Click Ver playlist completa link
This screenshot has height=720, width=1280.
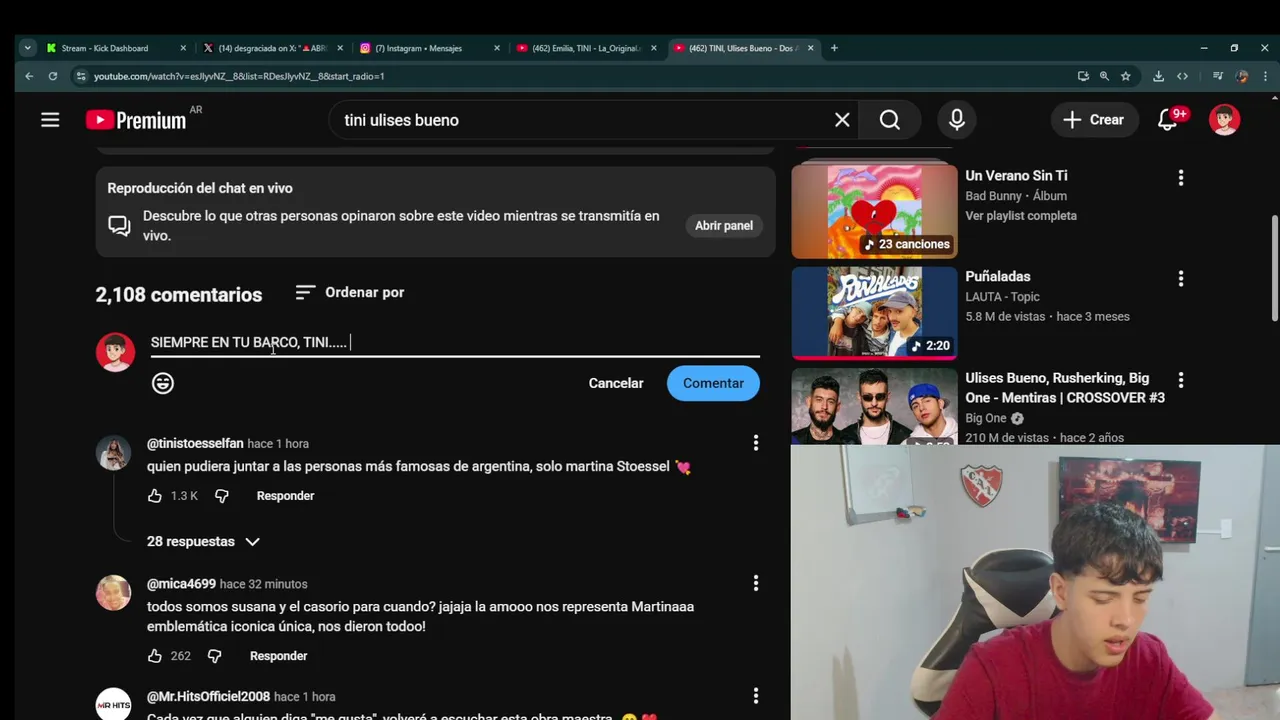(1021, 216)
